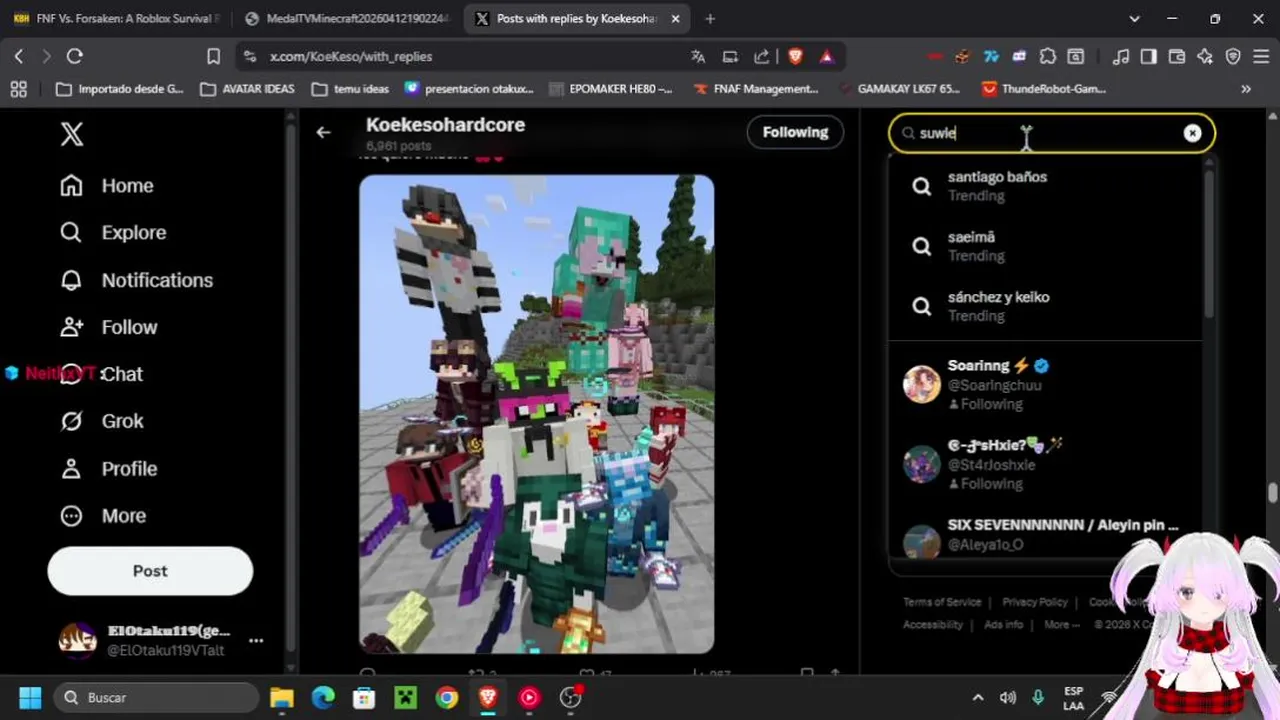Click the white Post button
The width and height of the screenshot is (1280, 720).
coord(150,571)
